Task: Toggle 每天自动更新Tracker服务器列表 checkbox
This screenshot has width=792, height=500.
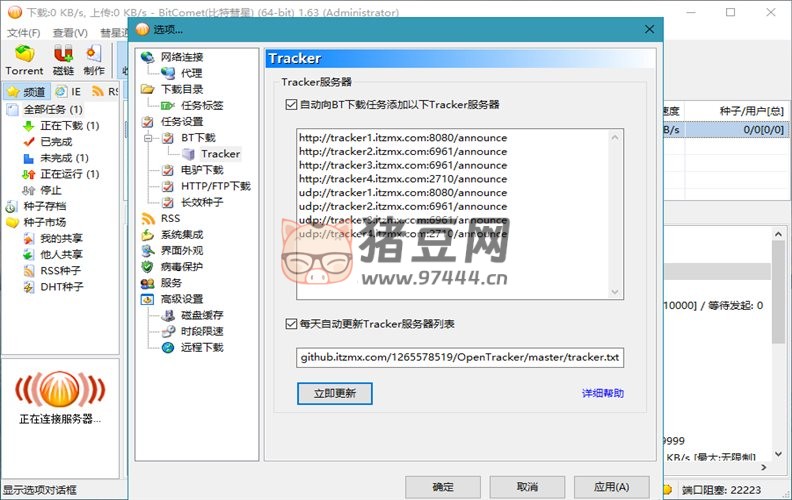Action: (292, 324)
